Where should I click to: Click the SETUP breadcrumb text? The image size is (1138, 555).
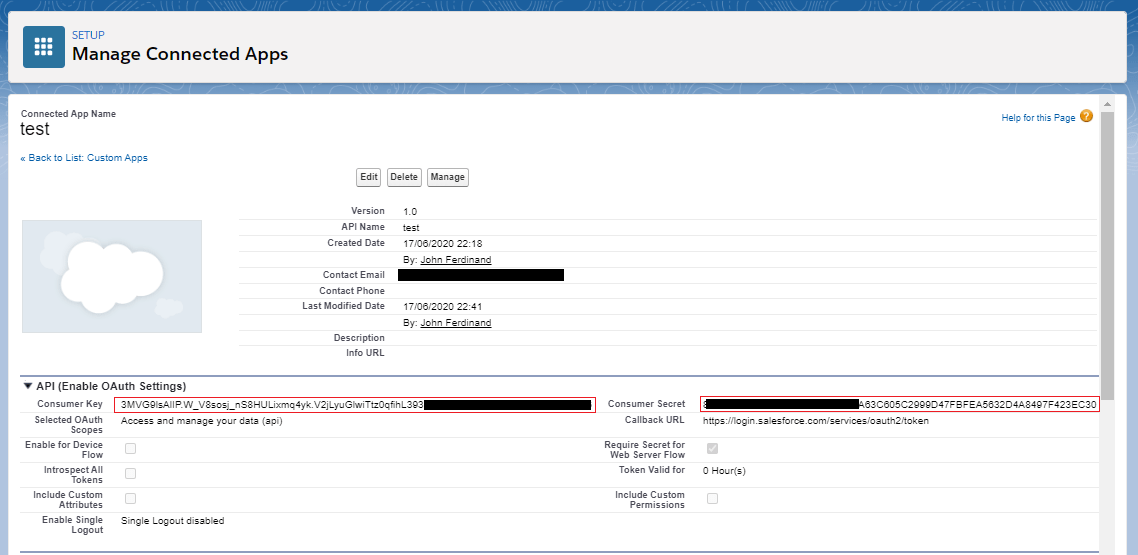[x=89, y=35]
